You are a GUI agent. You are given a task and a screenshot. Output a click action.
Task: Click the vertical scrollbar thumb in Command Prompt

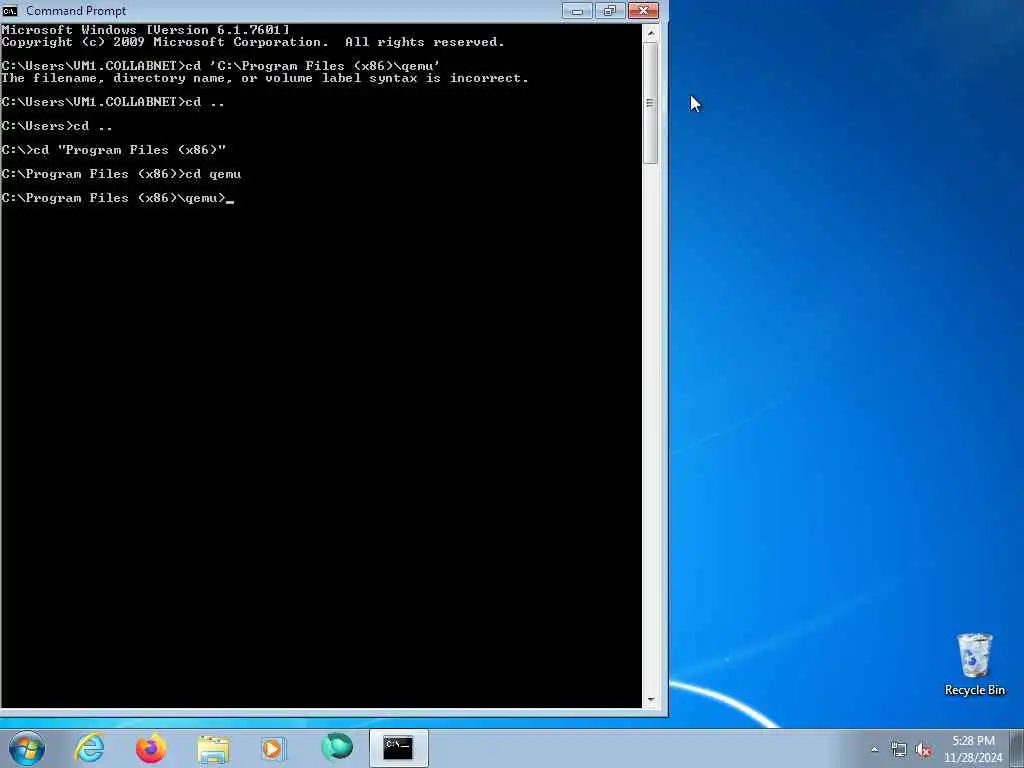coord(650,103)
